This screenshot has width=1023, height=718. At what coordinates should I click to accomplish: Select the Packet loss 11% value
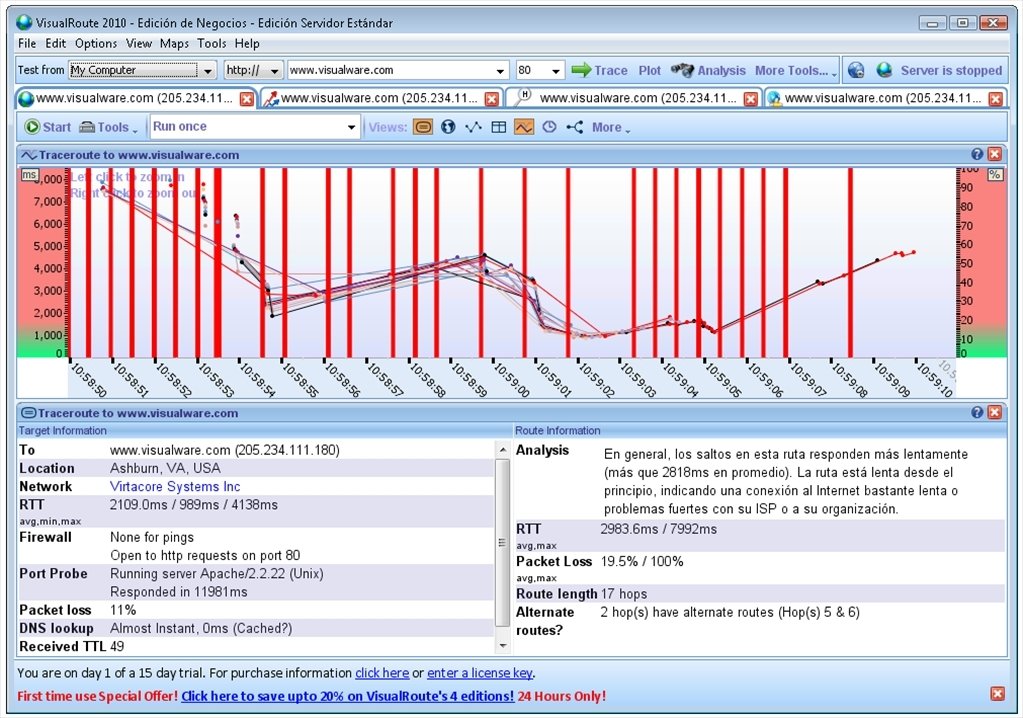pyautogui.click(x=123, y=610)
